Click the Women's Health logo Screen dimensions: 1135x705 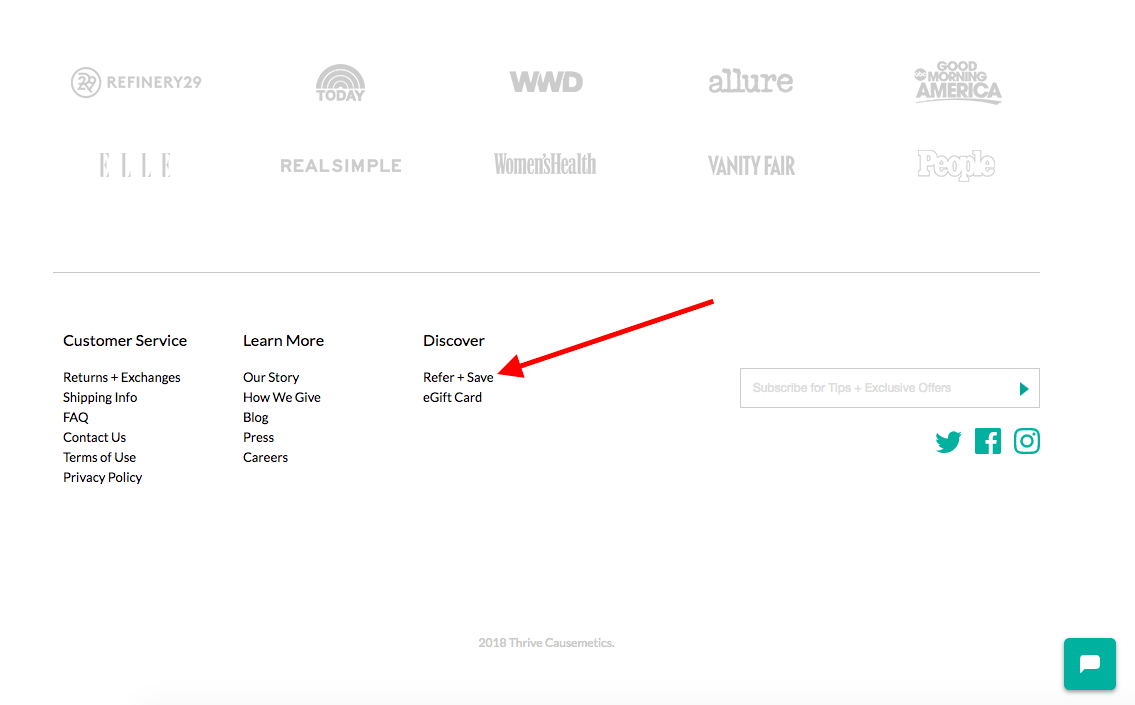pos(545,164)
